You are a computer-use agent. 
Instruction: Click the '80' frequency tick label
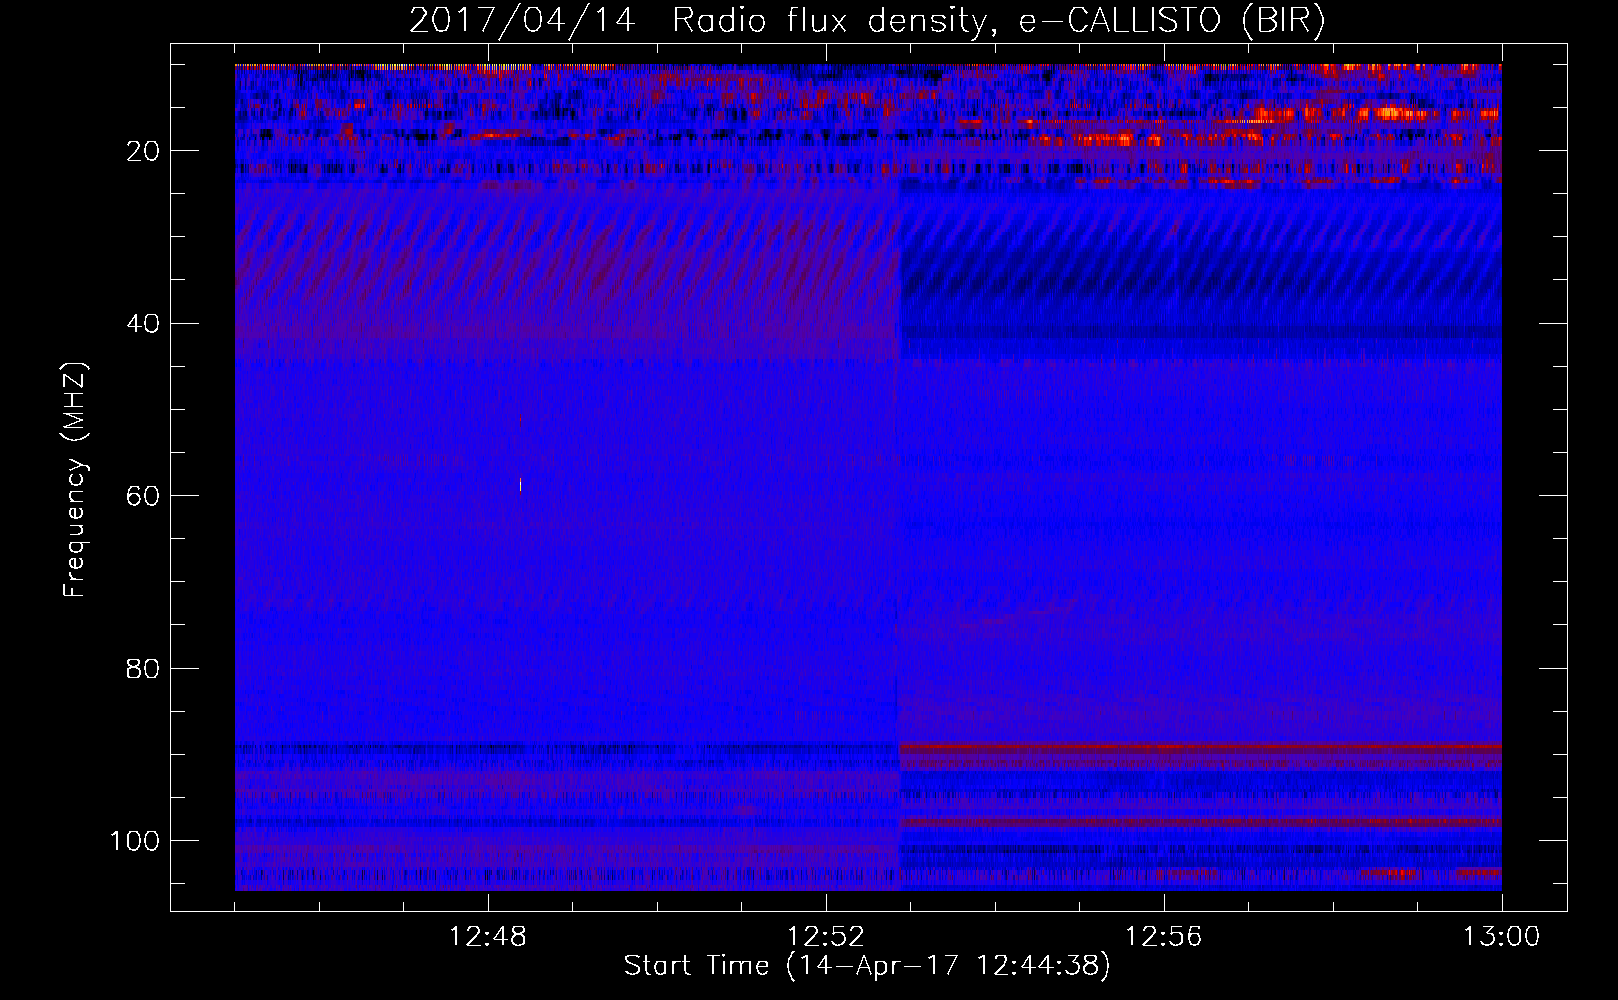(144, 668)
